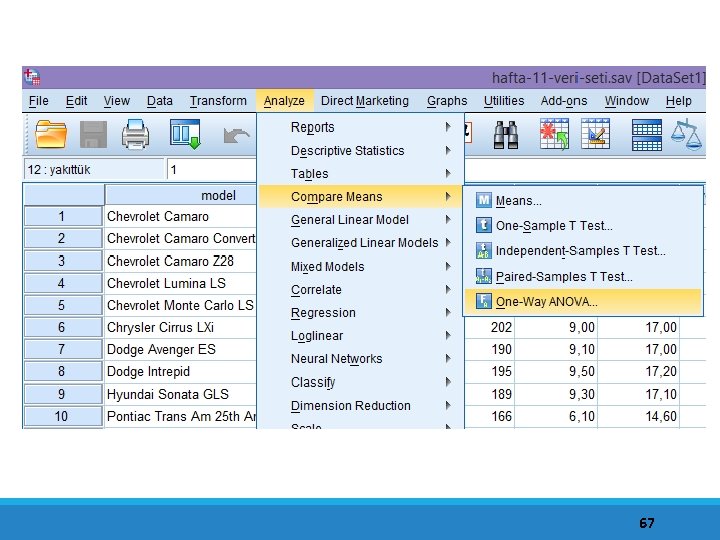Click the cell with value 9,50
The image size is (720, 540).
pyautogui.click(x=557, y=371)
